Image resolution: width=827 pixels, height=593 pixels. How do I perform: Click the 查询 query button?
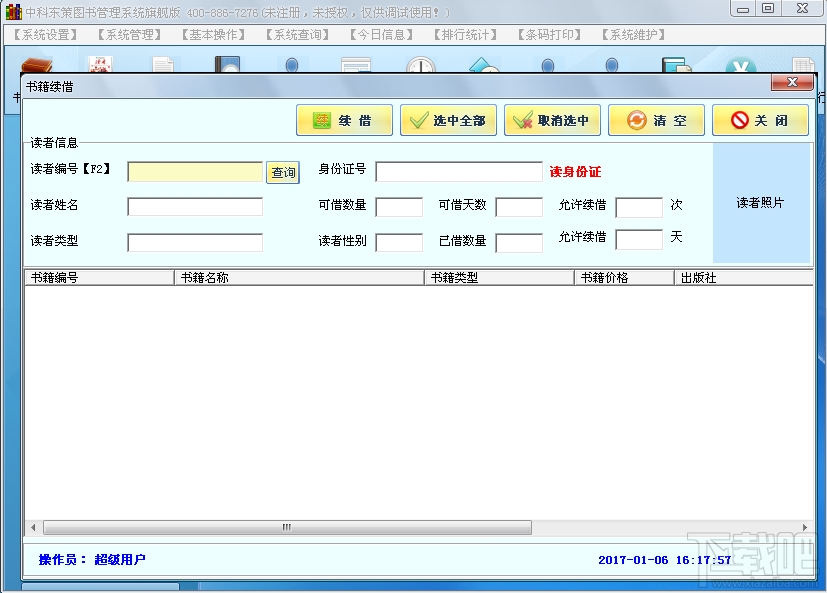click(283, 173)
